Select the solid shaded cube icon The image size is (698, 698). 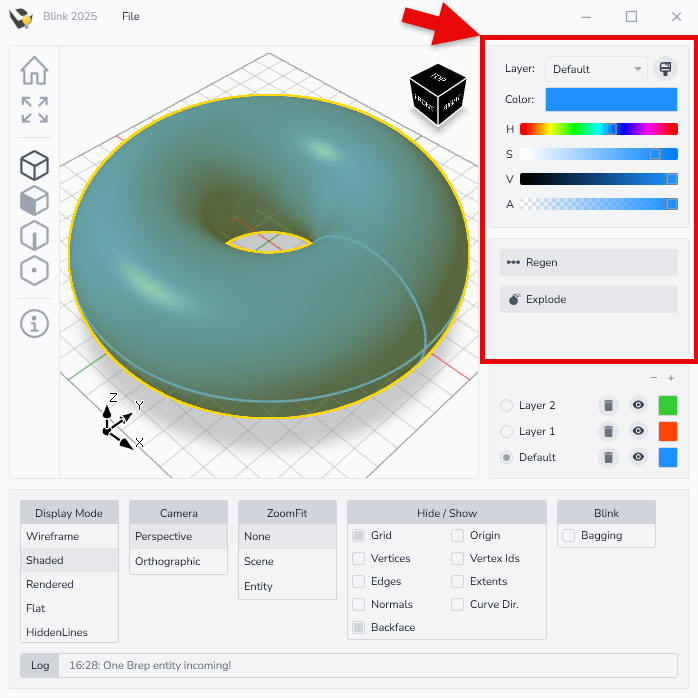[34, 200]
